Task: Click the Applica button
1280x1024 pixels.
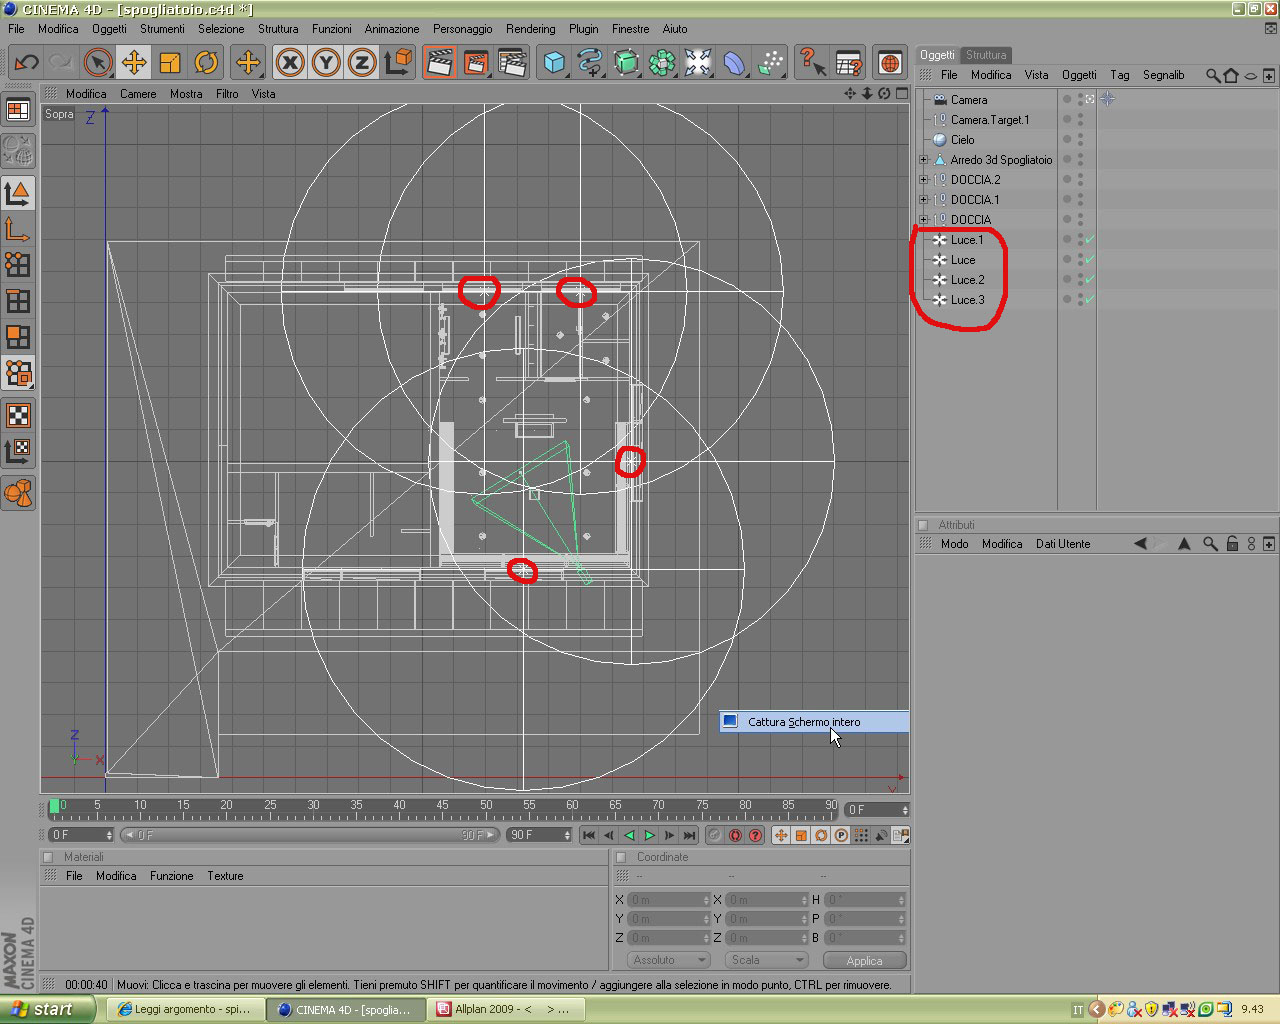Action: [864, 960]
